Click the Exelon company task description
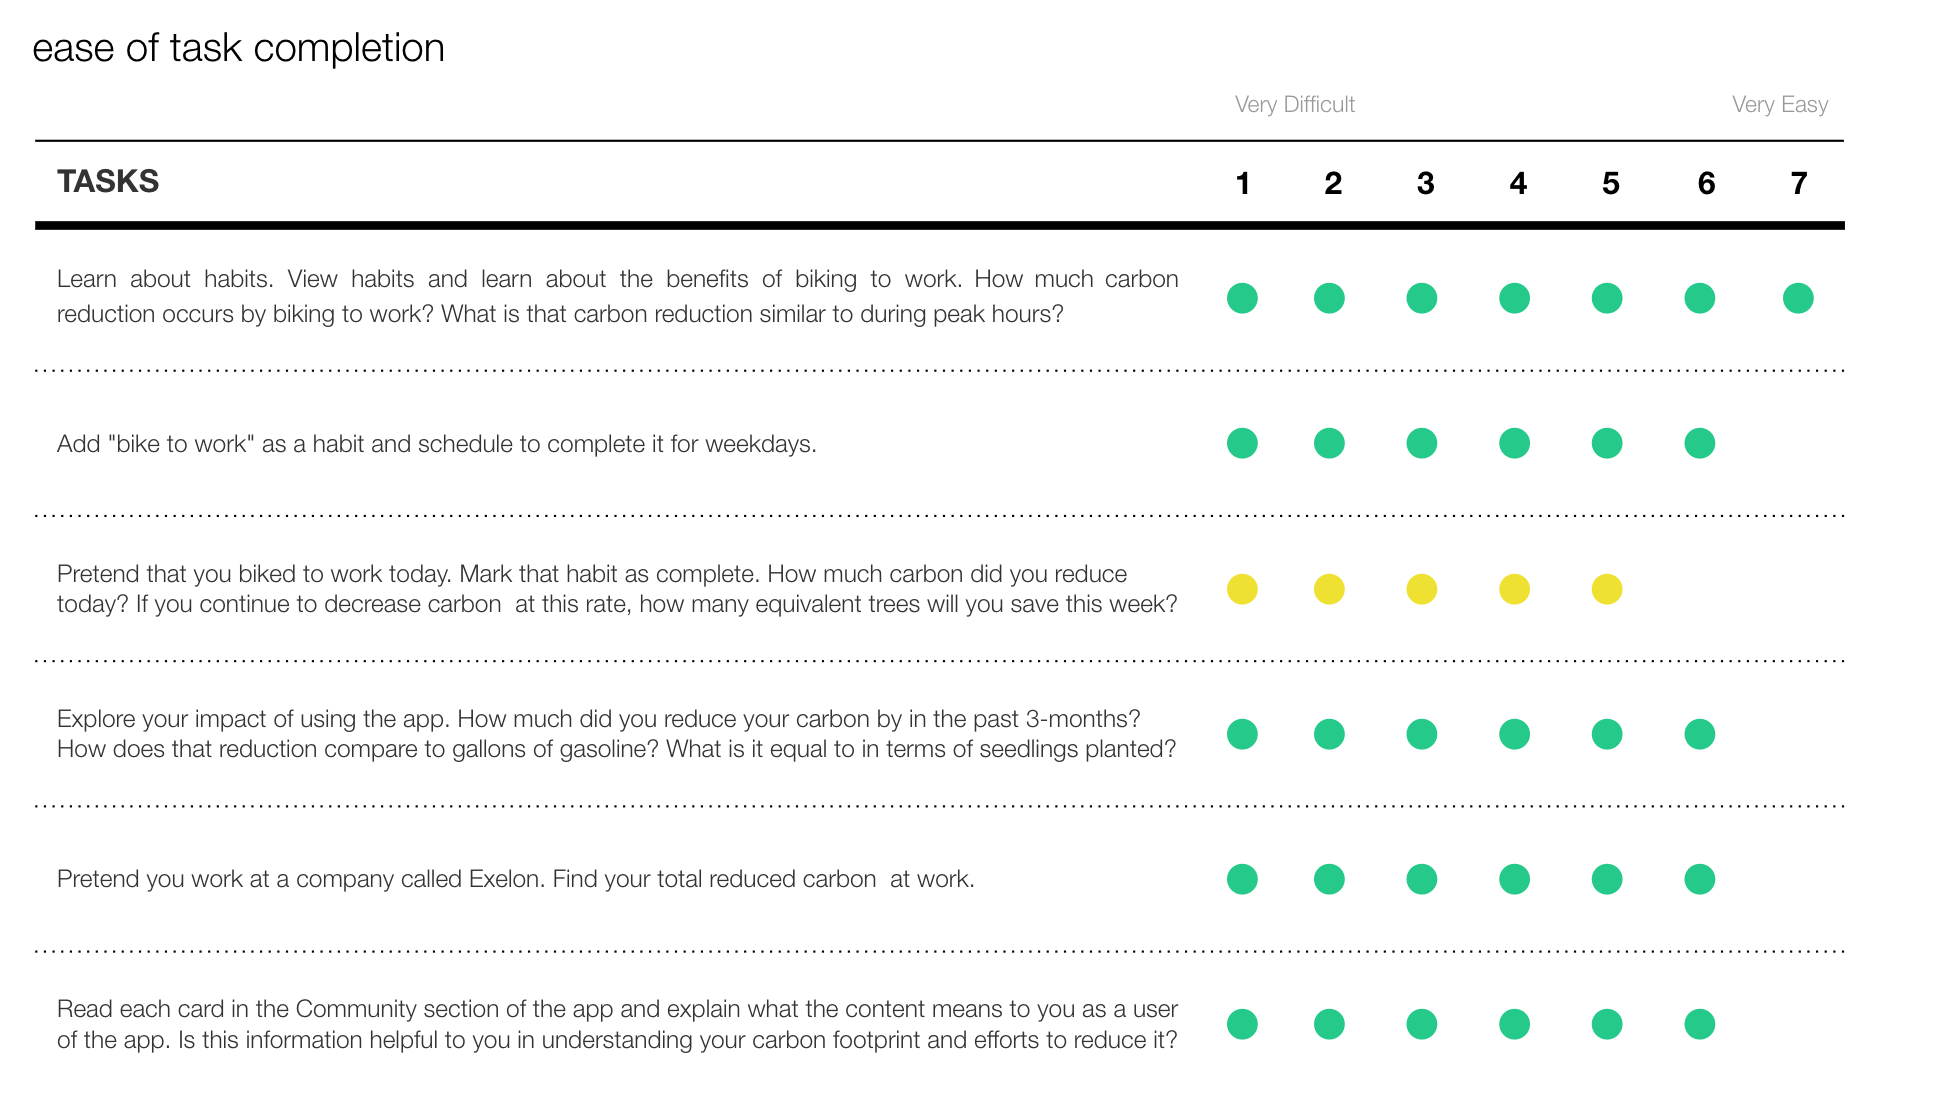Screen dimensions: 1938x1116 point(516,879)
